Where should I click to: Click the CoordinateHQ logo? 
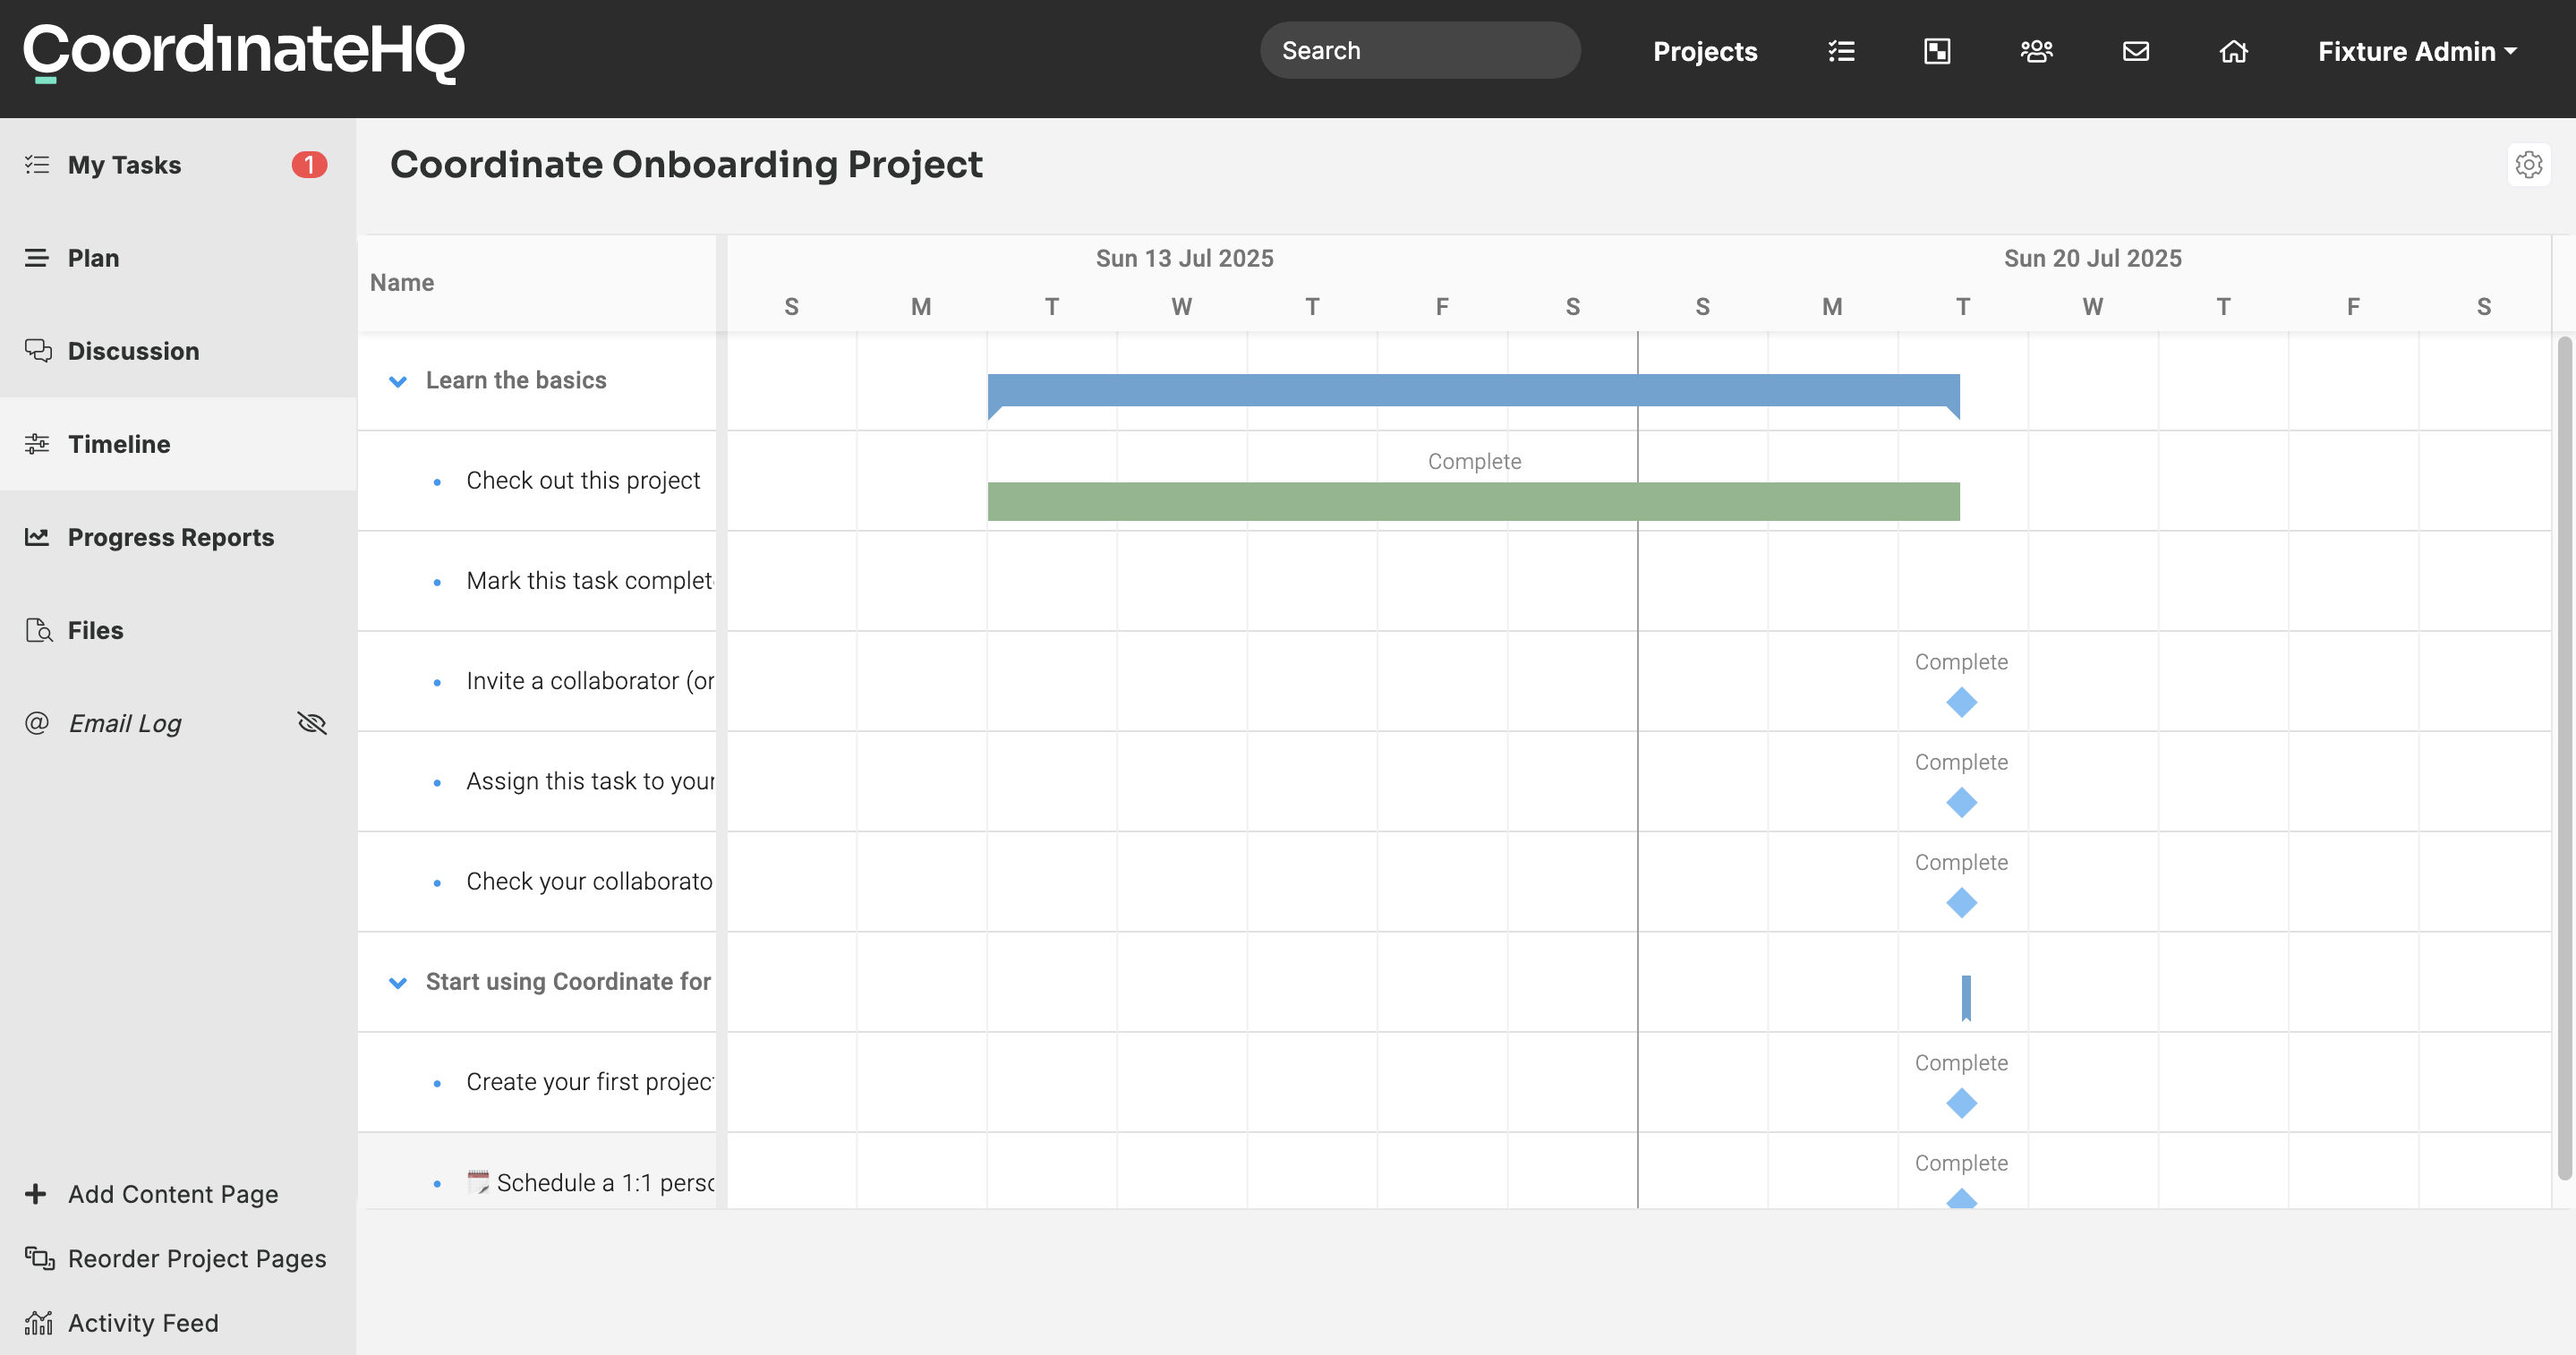pyautogui.click(x=244, y=53)
